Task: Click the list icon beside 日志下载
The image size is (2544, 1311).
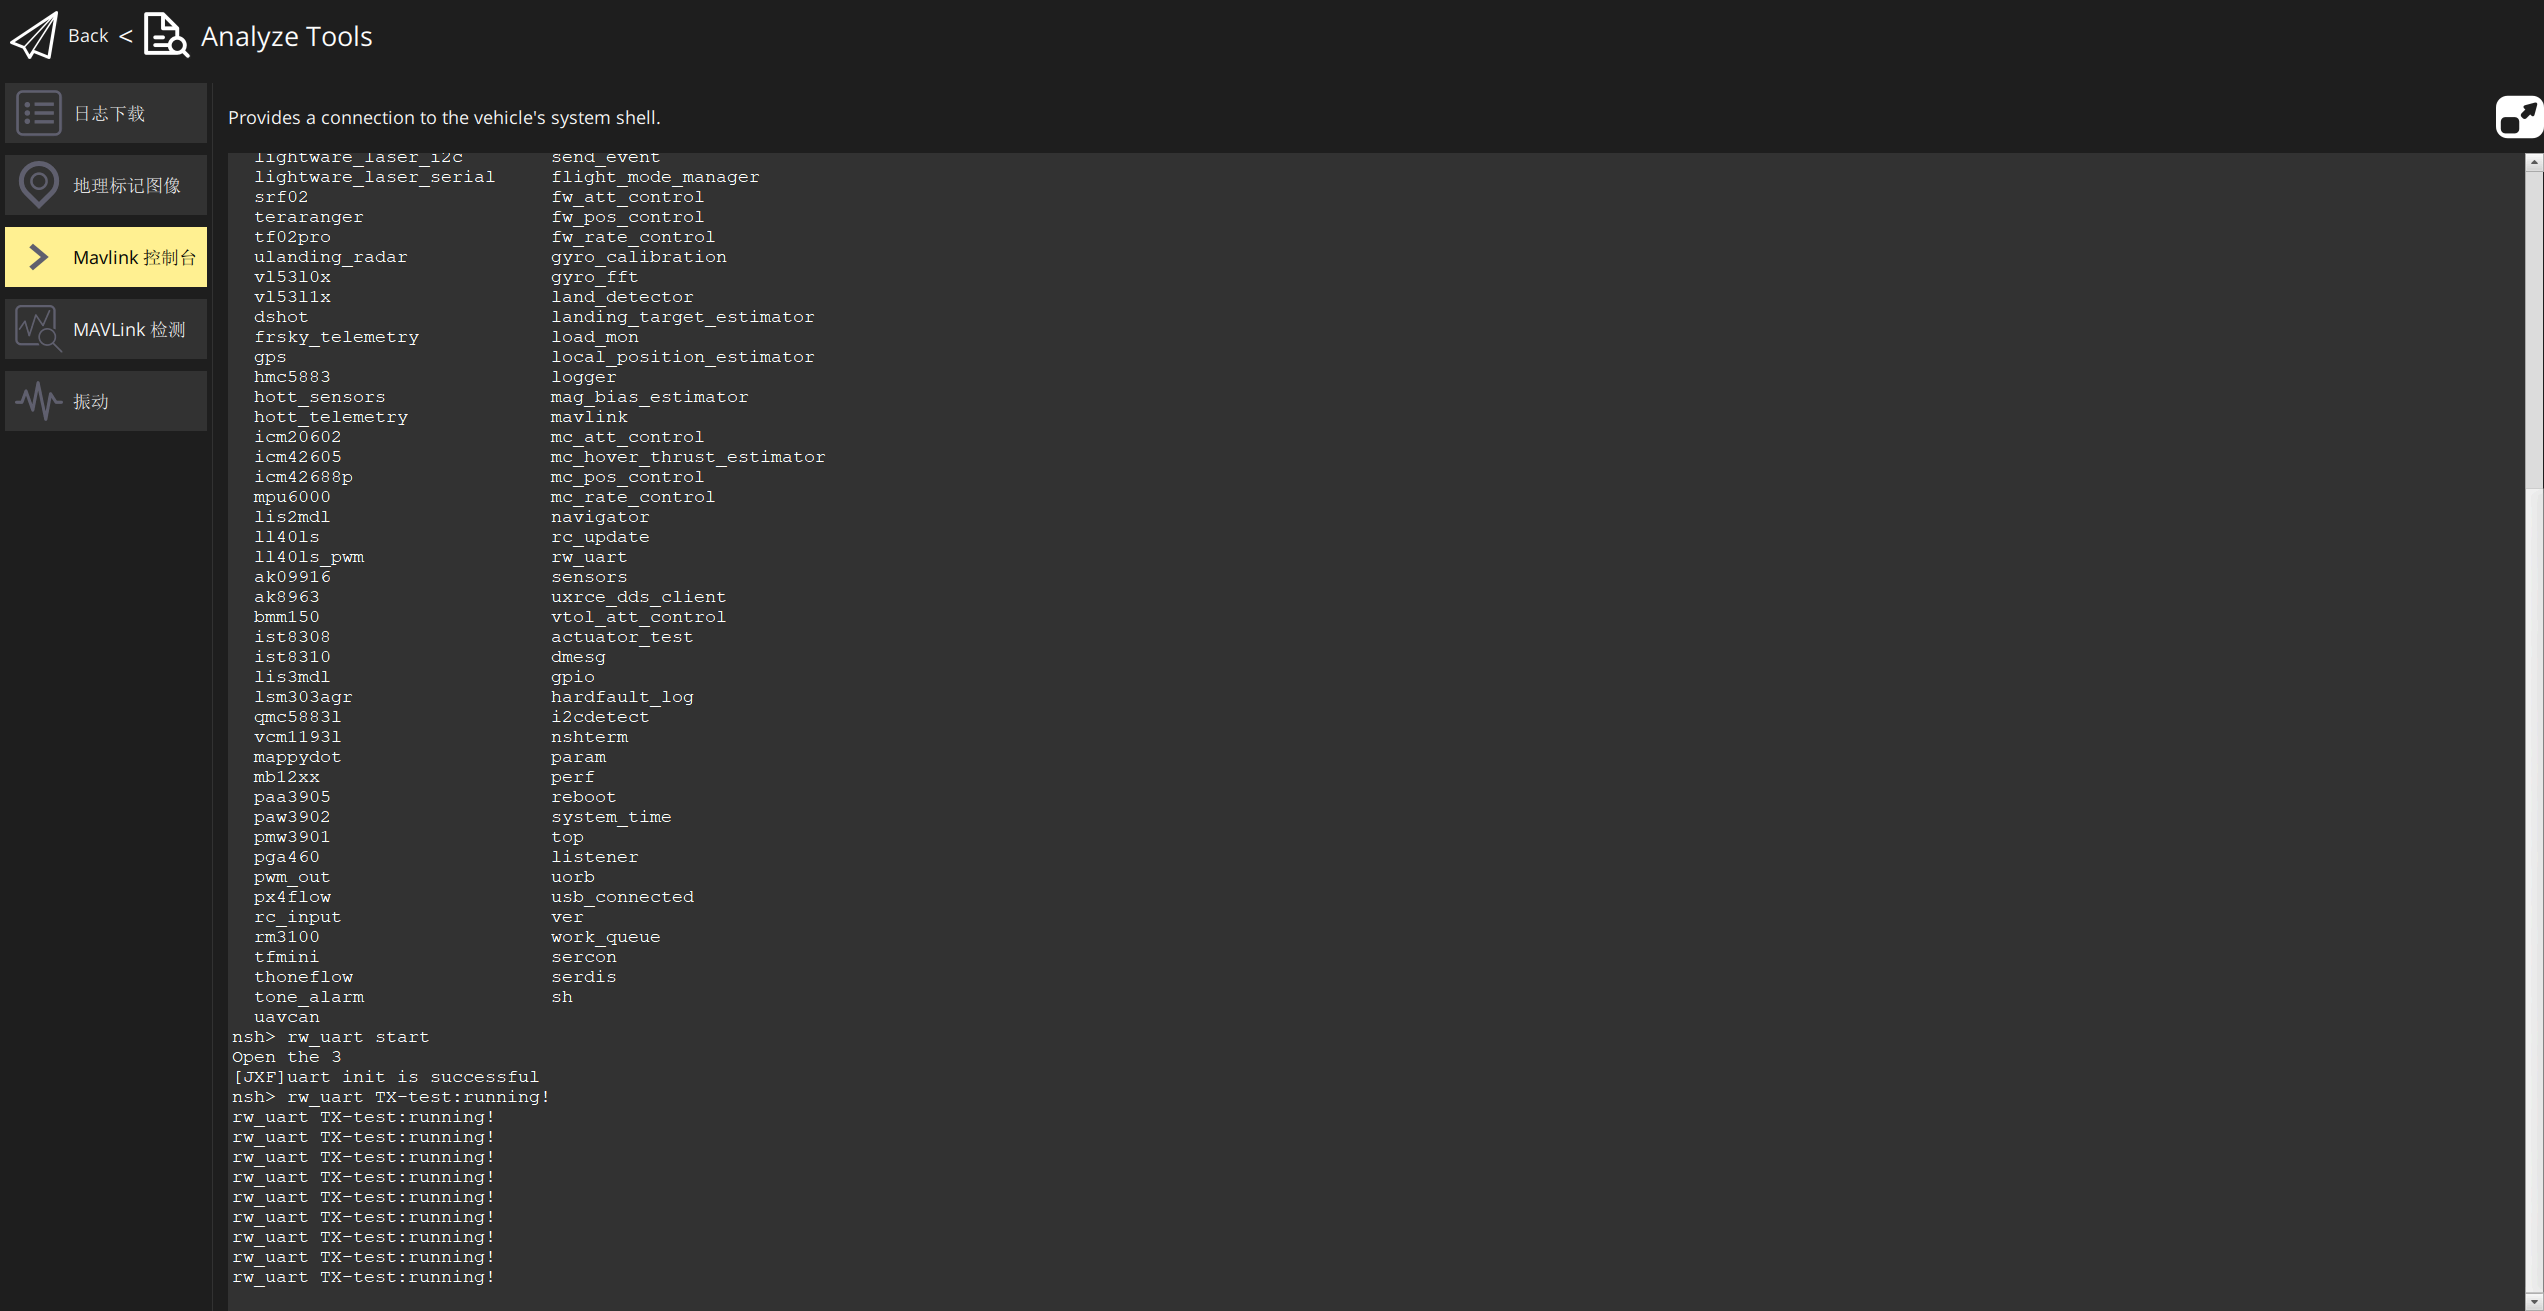Action: (x=39, y=113)
